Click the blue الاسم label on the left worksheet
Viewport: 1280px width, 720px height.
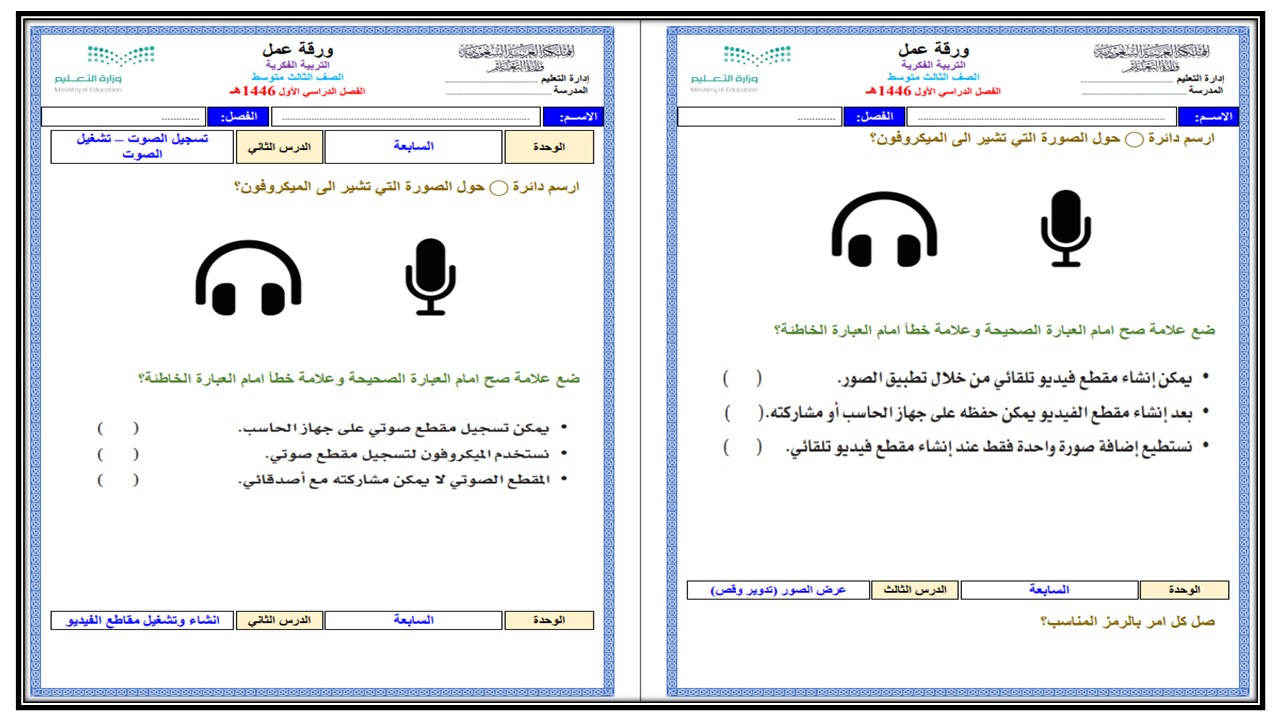coord(572,117)
